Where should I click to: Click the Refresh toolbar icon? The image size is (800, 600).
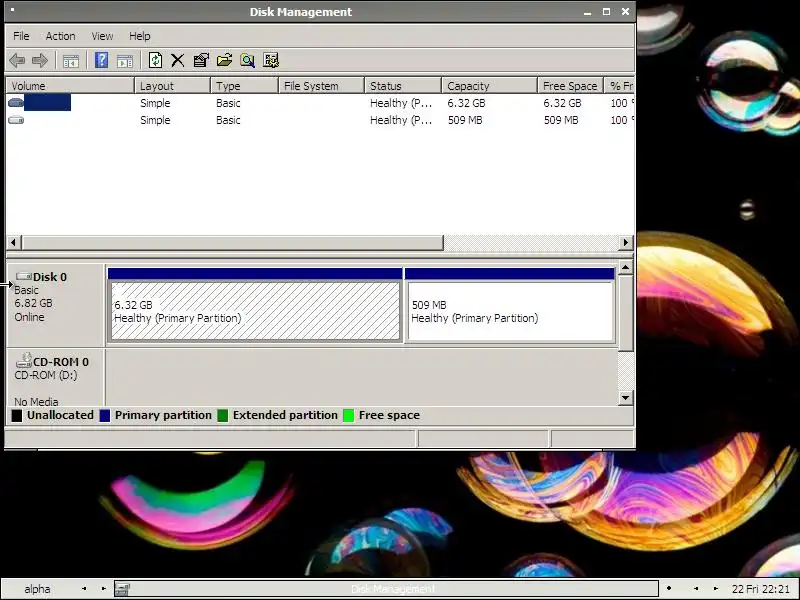(155, 60)
